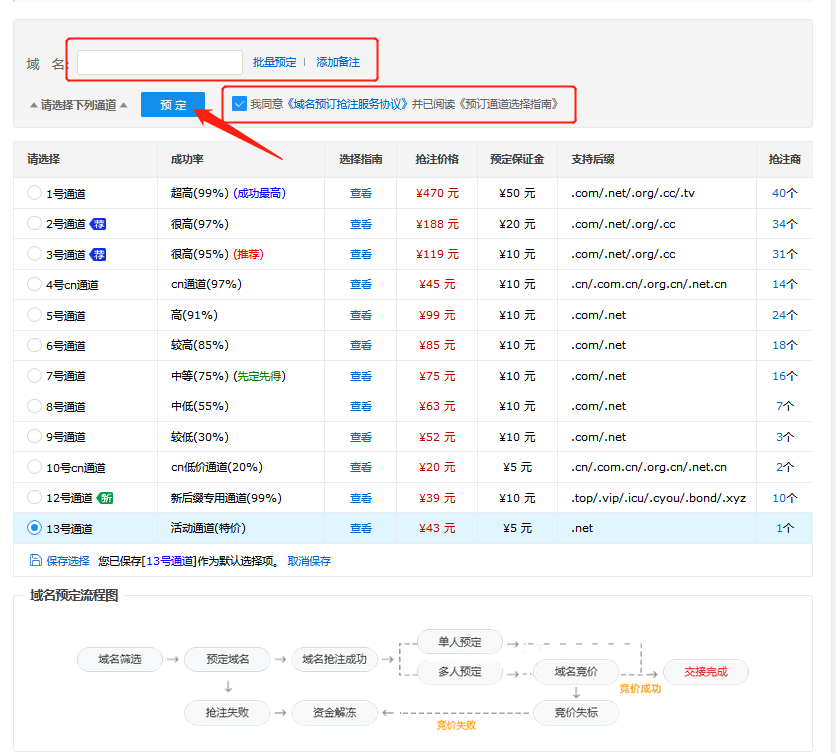836x753 pixels.
Task: Open the 40个 registrars link
Action: point(785,193)
